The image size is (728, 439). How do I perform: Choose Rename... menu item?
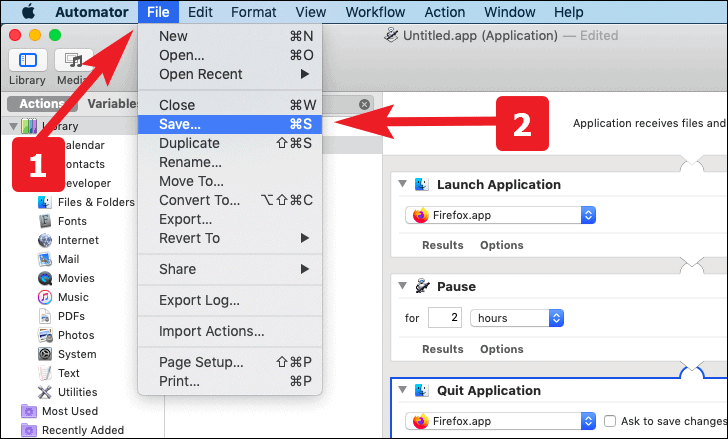(230, 162)
